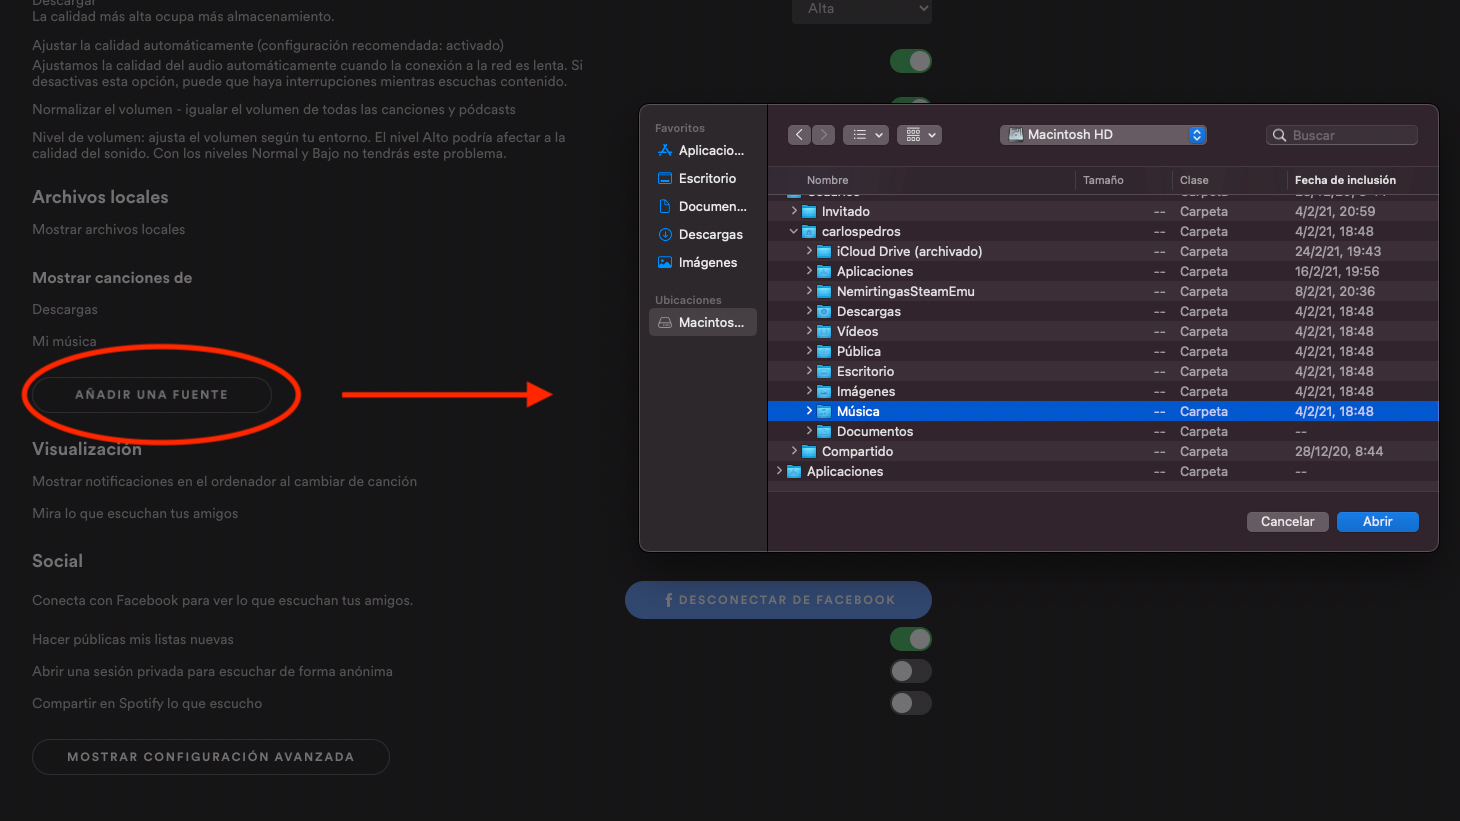
Task: Click Mi música source in Spotify settings
Action: coord(64,341)
